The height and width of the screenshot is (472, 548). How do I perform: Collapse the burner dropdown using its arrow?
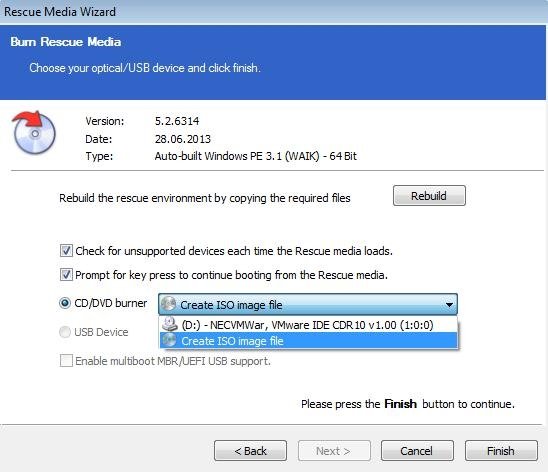449,305
